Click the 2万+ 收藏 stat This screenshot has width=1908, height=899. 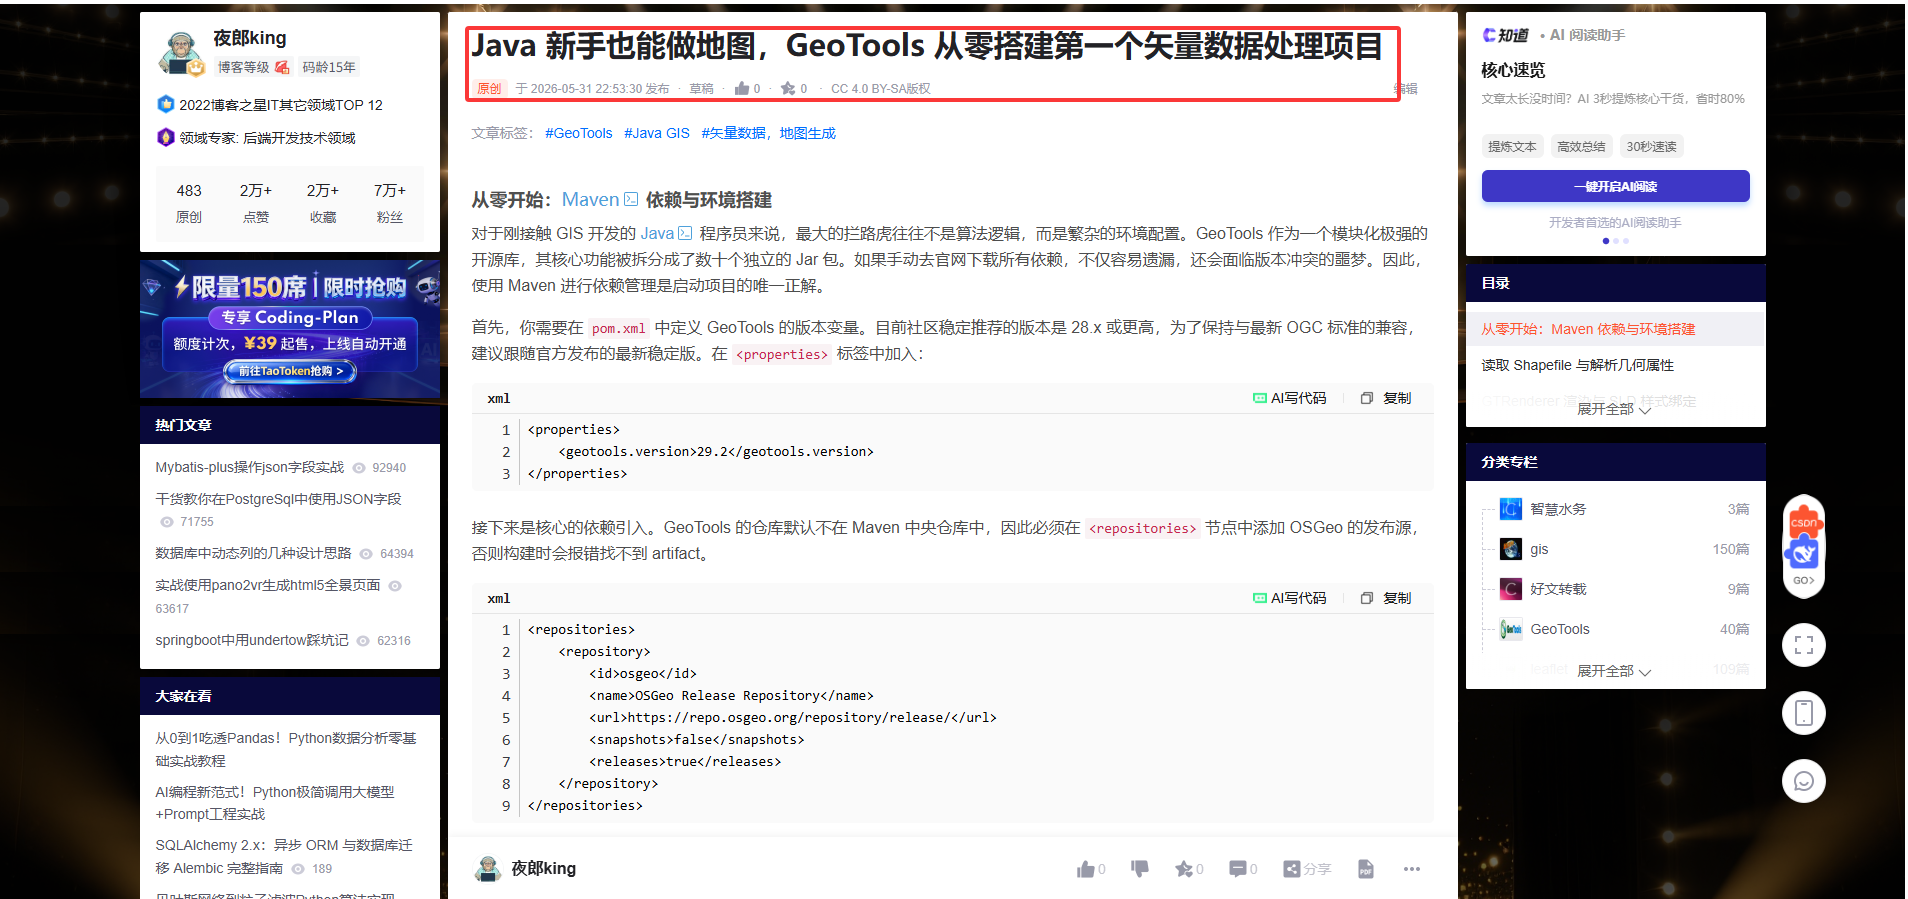(323, 203)
